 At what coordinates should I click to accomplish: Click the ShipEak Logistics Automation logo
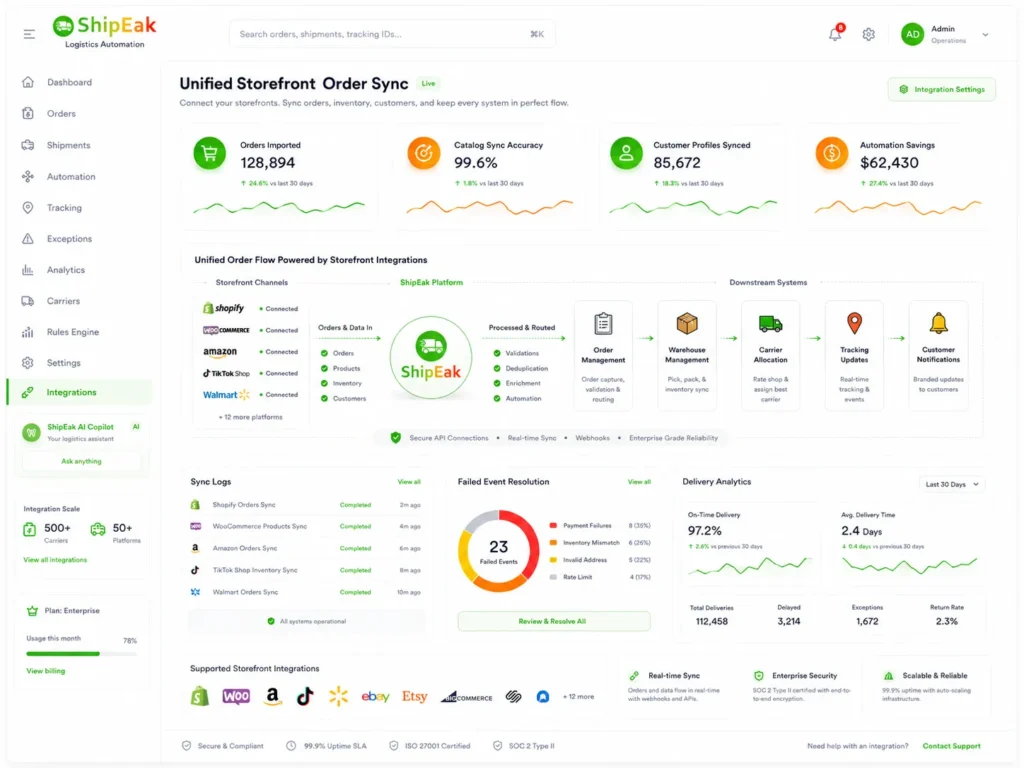point(104,31)
